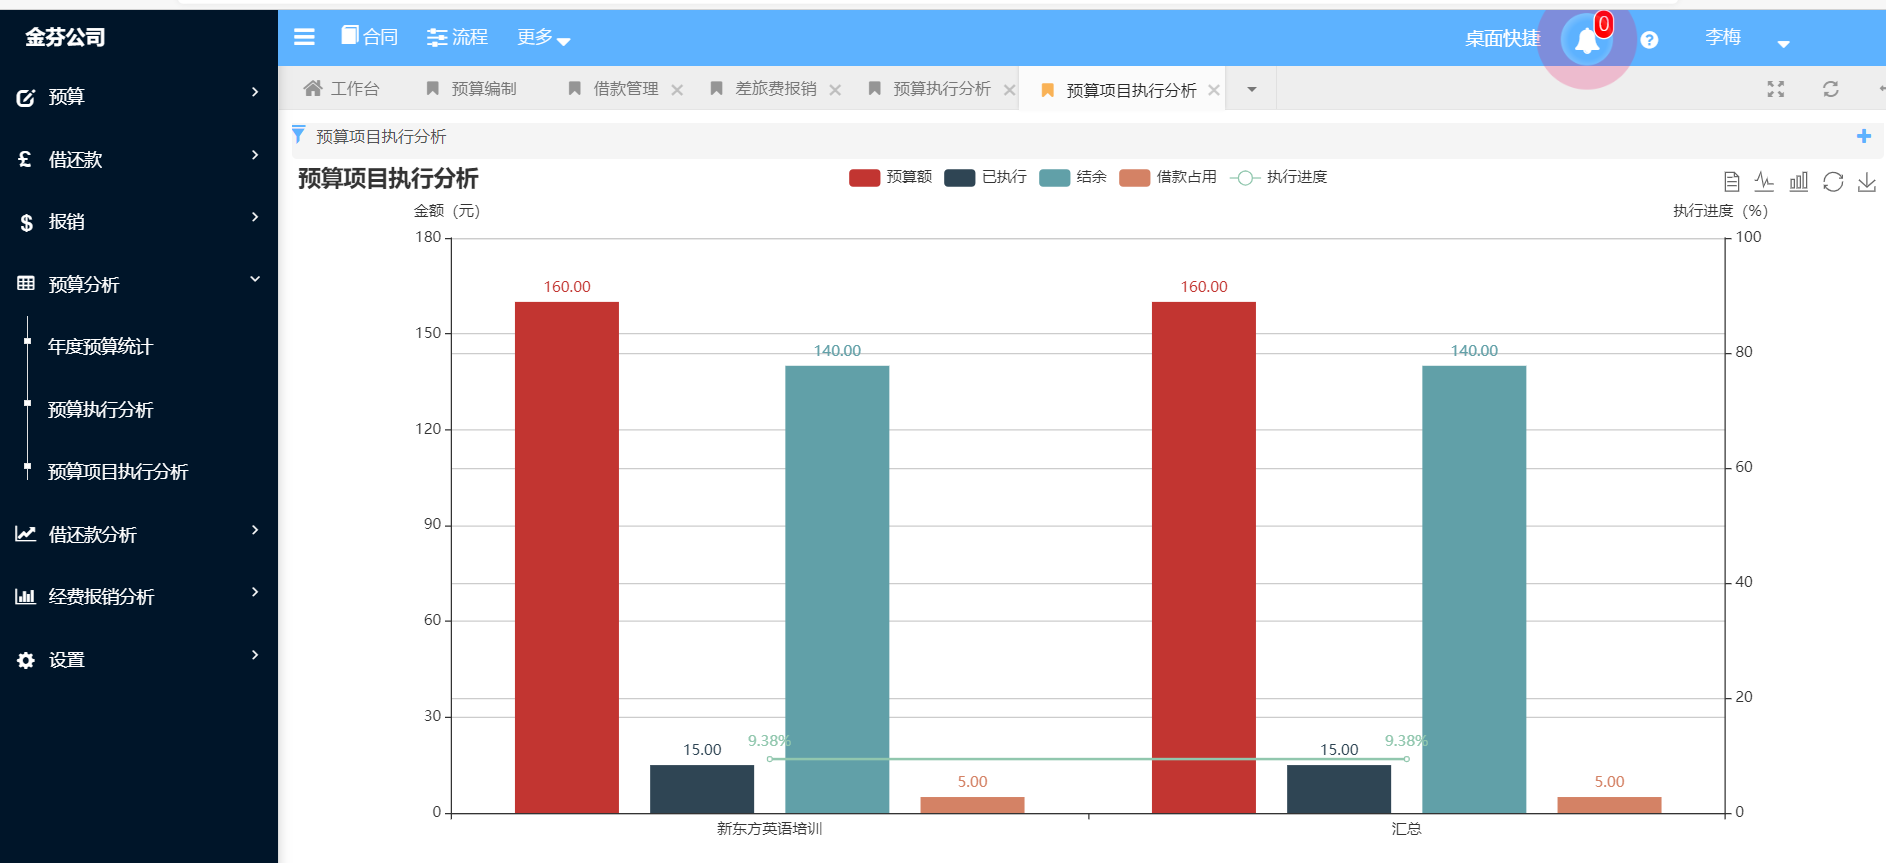Image resolution: width=1886 pixels, height=863 pixels.
Task: Click the filter funnel icon
Action: [x=298, y=134]
